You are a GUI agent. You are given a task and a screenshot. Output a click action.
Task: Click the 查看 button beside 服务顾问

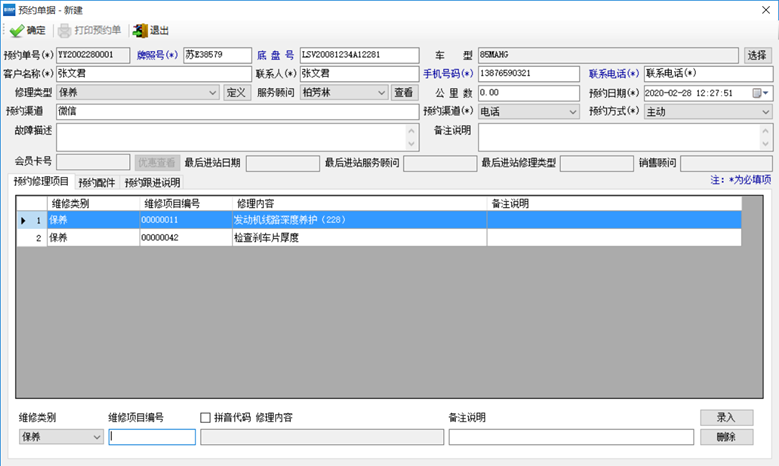pyautogui.click(x=403, y=93)
